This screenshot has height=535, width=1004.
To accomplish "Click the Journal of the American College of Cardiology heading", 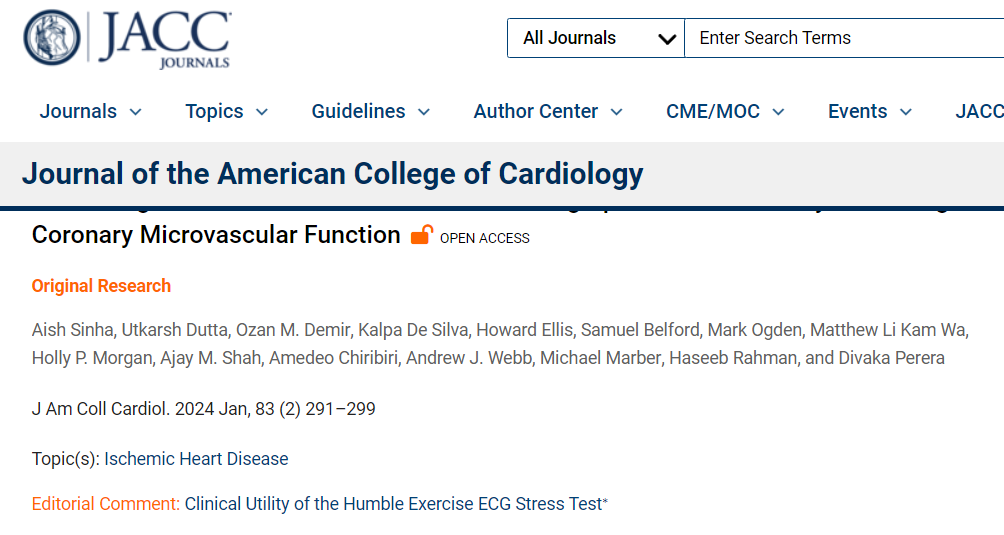I will pyautogui.click(x=332, y=173).
